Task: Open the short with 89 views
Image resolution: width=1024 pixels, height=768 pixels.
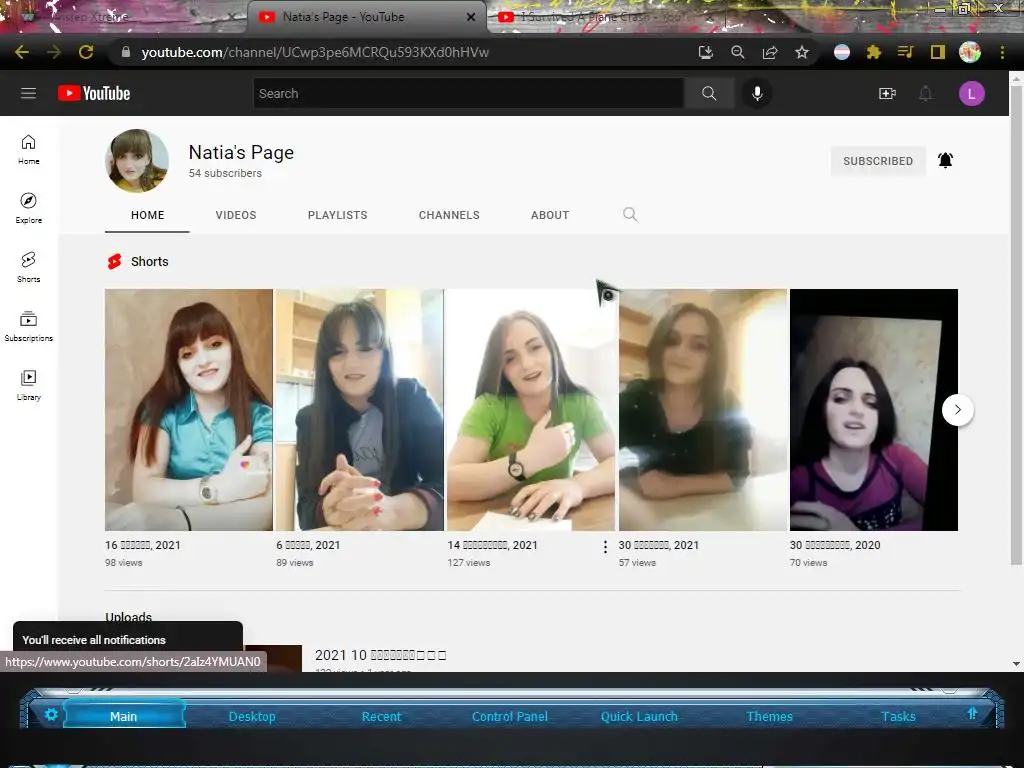Action: tap(360, 409)
